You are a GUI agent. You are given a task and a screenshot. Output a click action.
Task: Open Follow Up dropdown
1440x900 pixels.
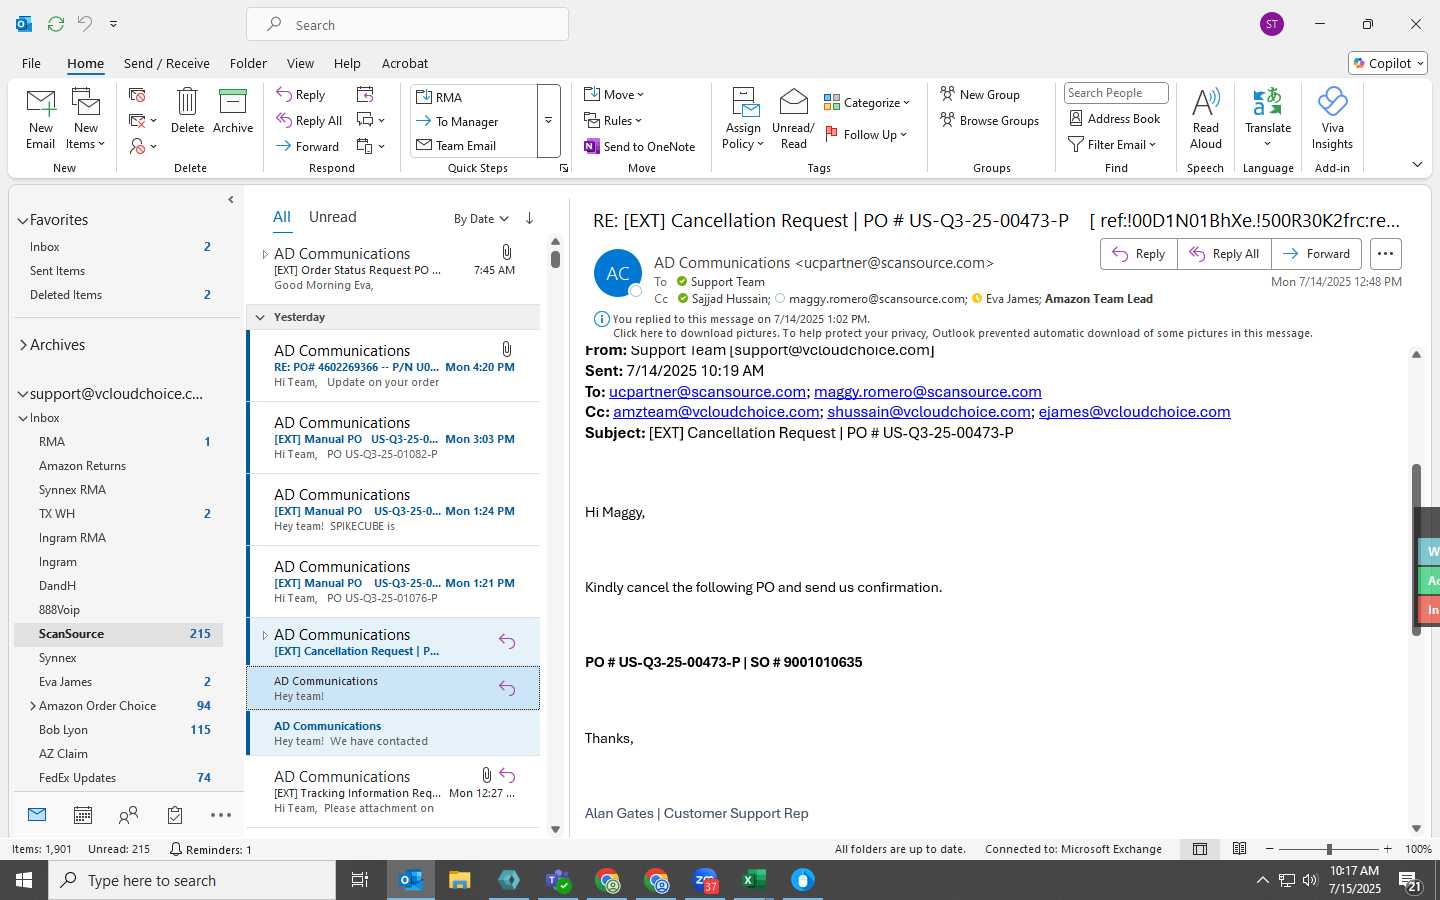tap(866, 134)
